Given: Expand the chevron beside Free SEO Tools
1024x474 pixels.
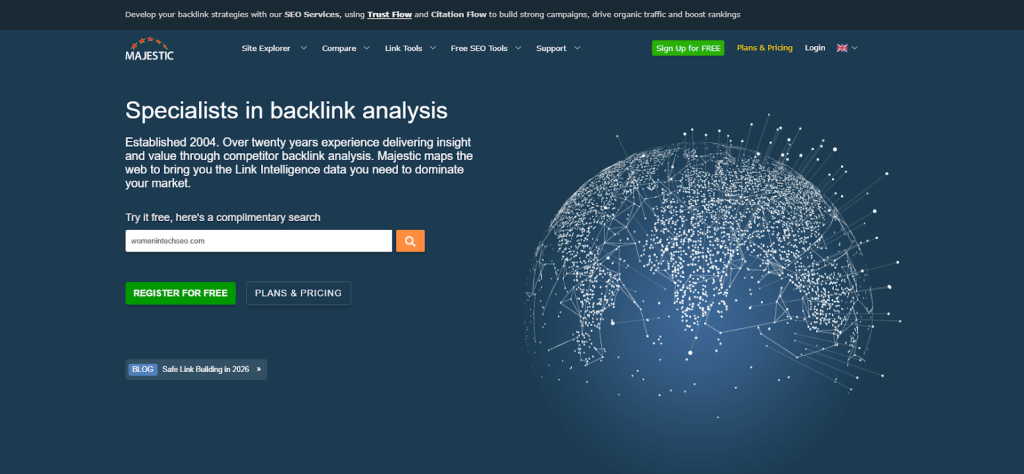Looking at the screenshot, I should 518,48.
